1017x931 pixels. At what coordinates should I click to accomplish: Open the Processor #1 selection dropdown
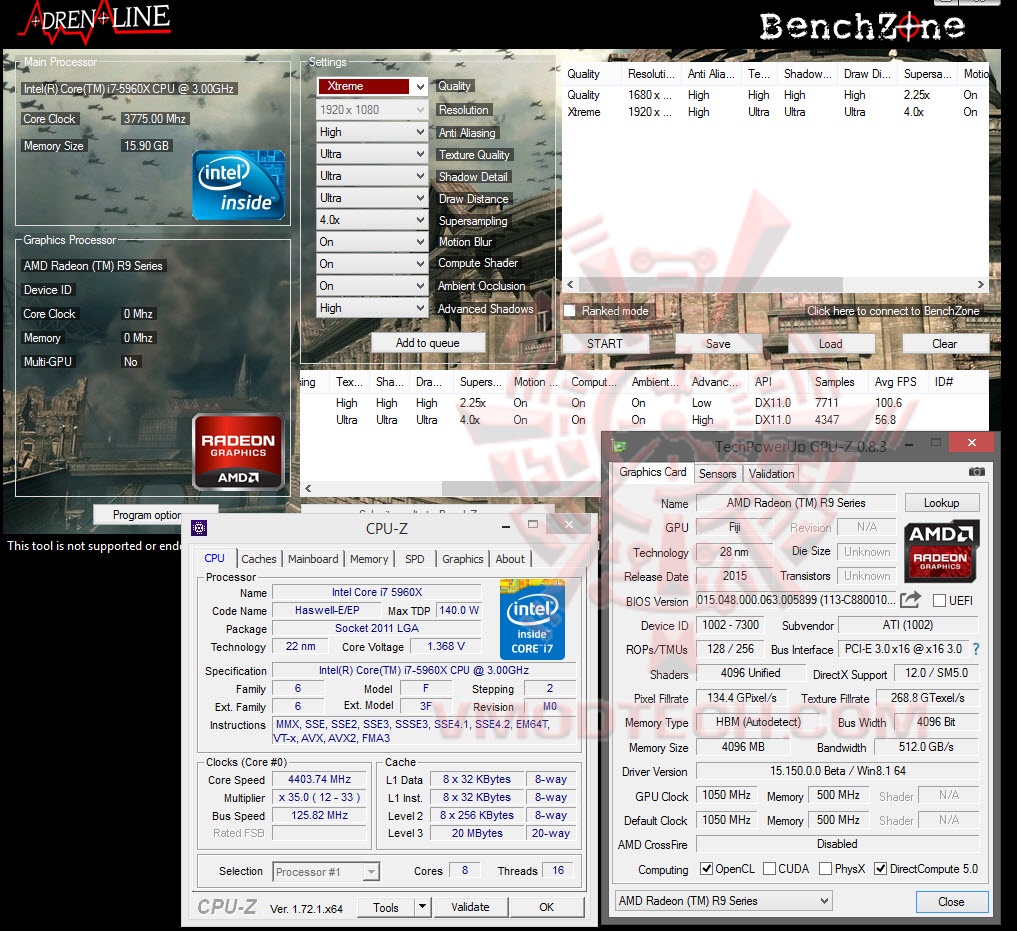point(326,871)
